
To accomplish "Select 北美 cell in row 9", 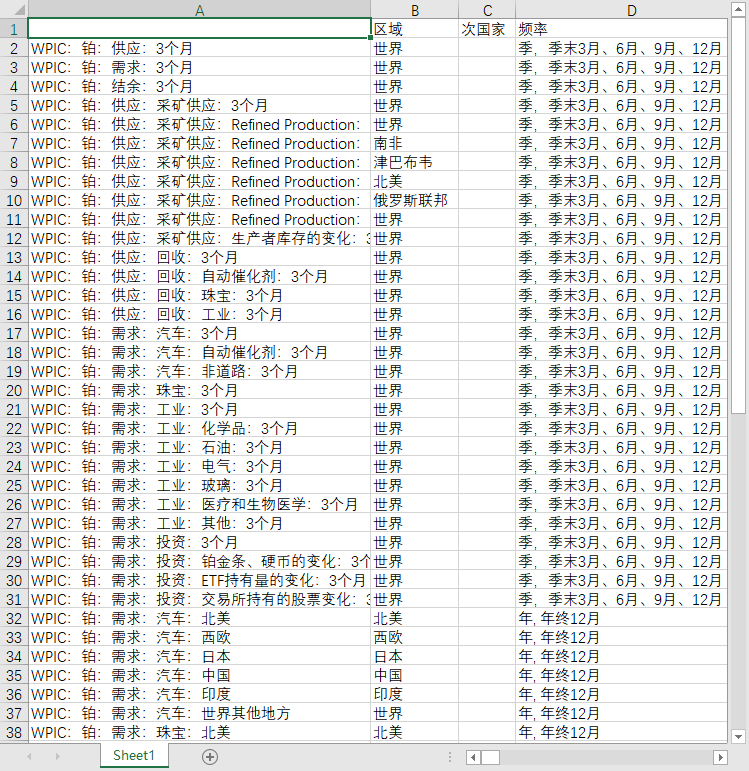I will point(415,181).
